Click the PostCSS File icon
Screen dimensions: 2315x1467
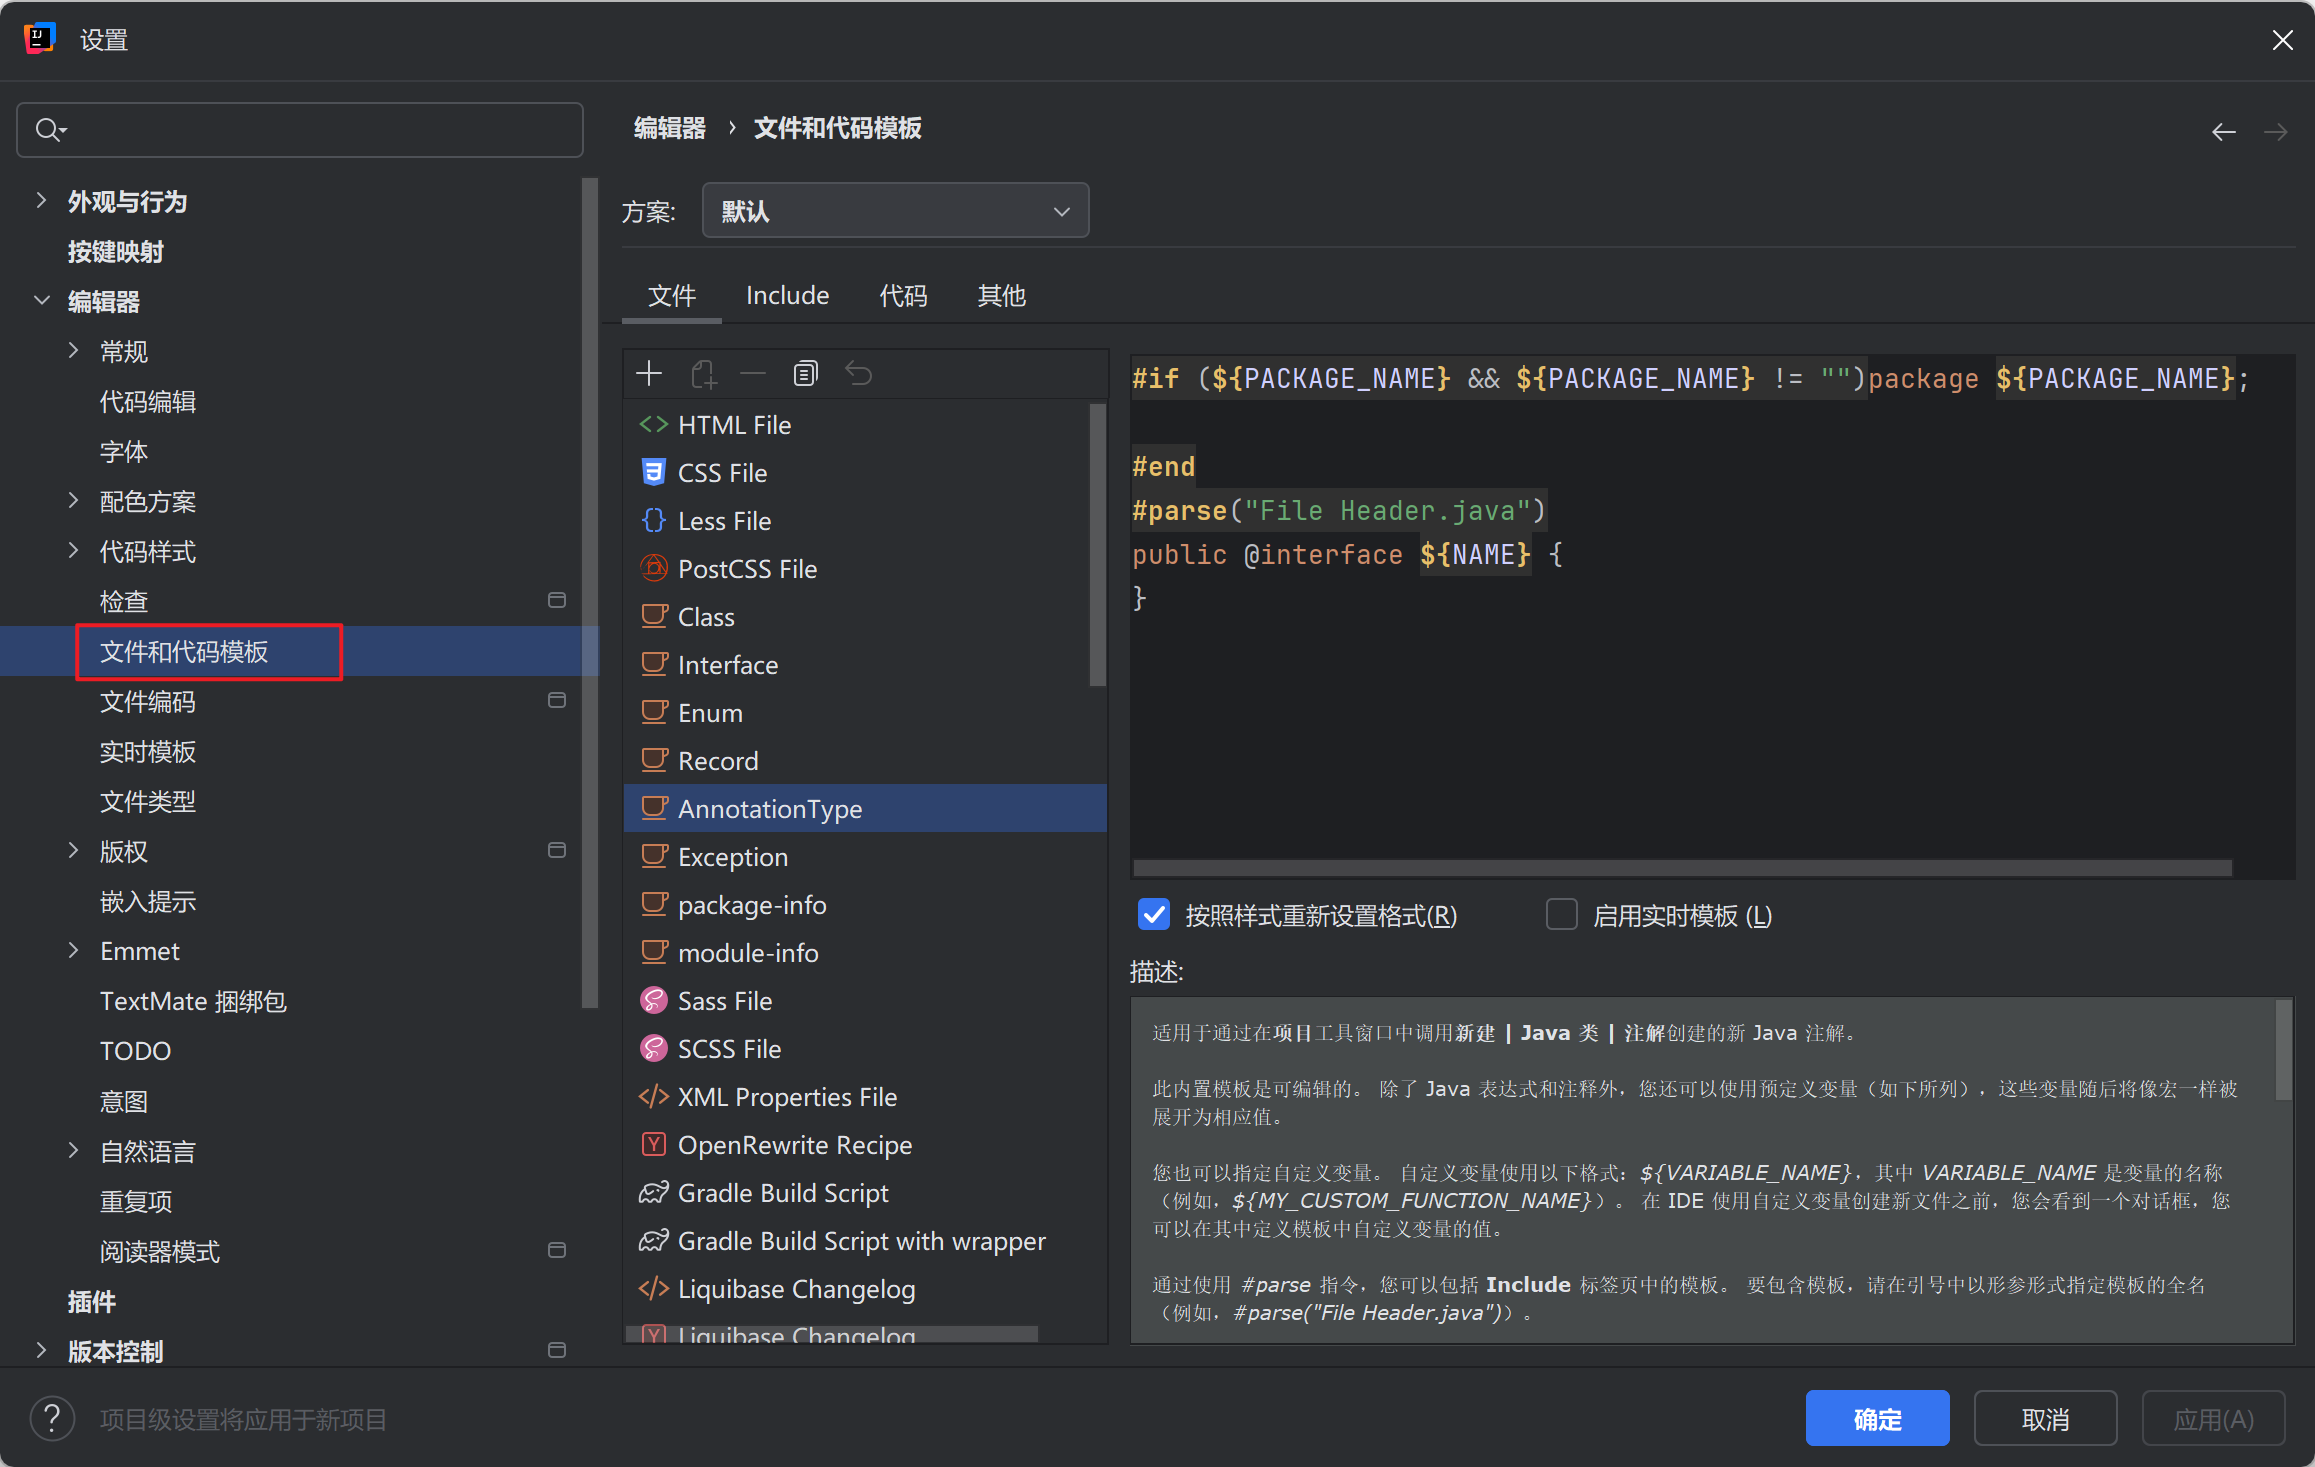point(653,568)
